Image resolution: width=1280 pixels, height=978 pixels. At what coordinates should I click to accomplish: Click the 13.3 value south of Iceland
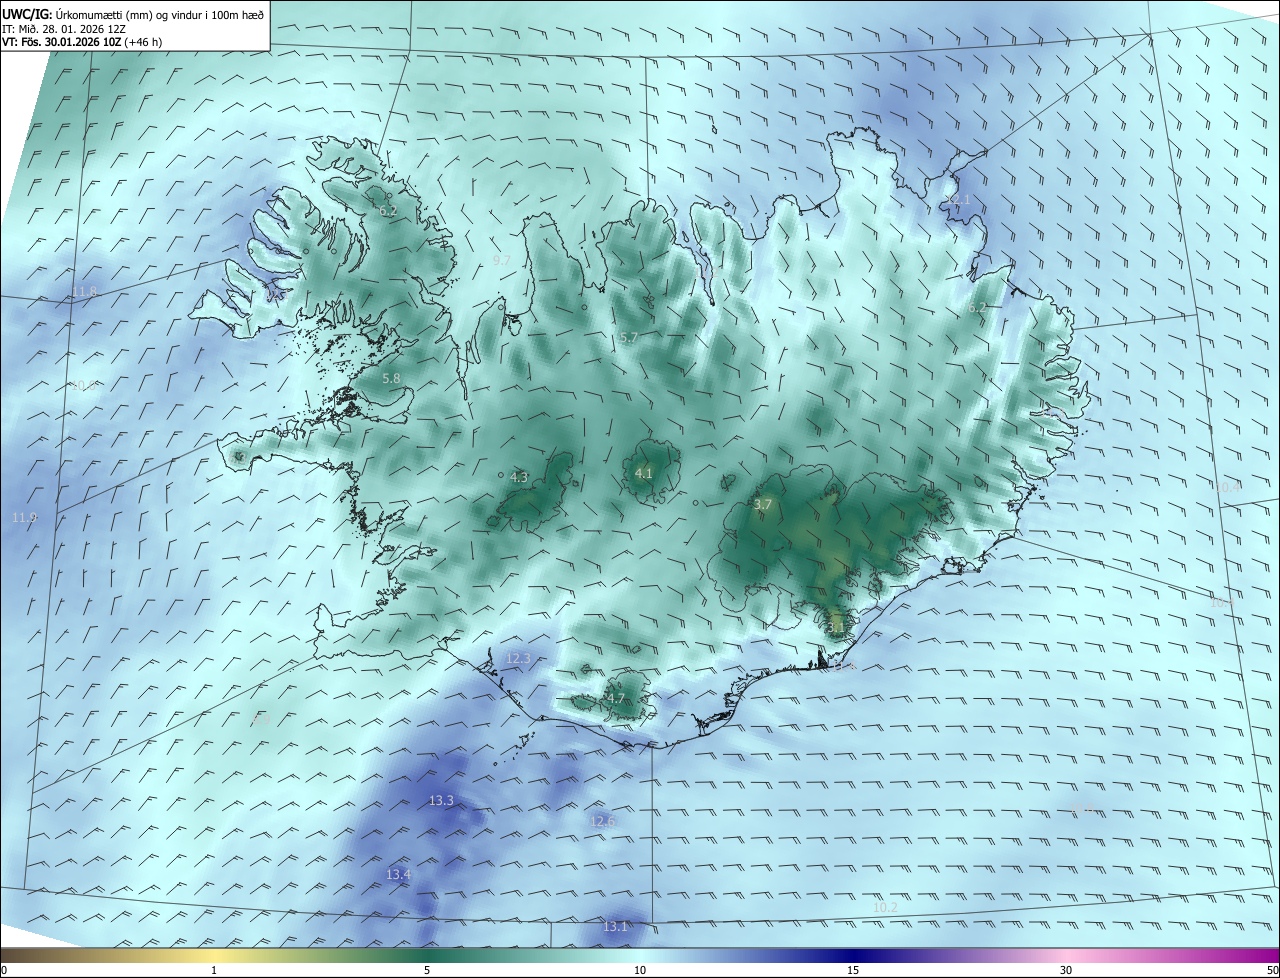coord(441,800)
